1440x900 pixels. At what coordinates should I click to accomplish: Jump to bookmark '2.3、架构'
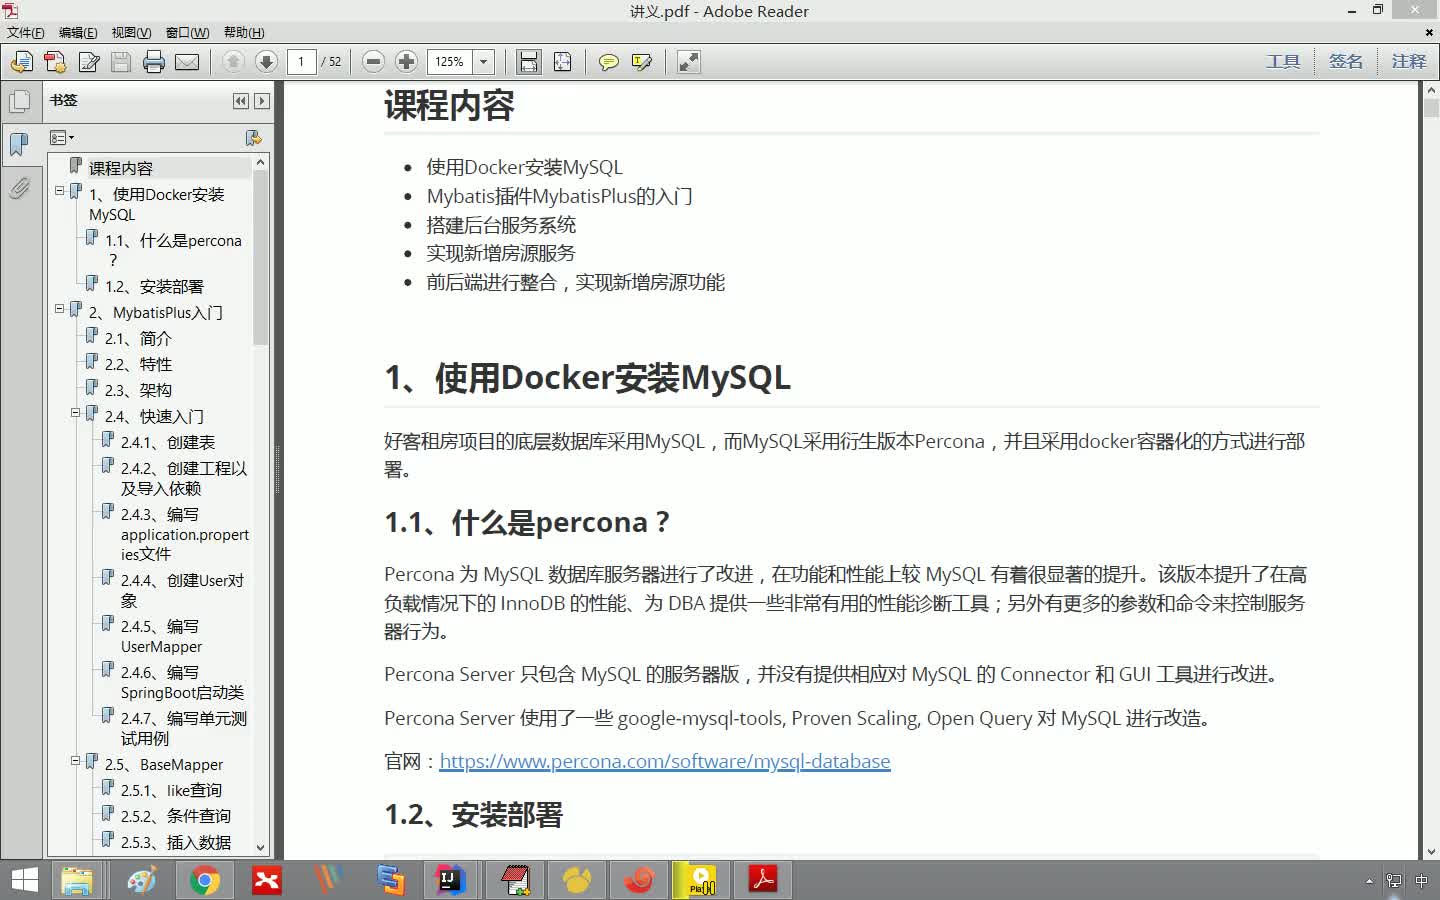click(138, 390)
